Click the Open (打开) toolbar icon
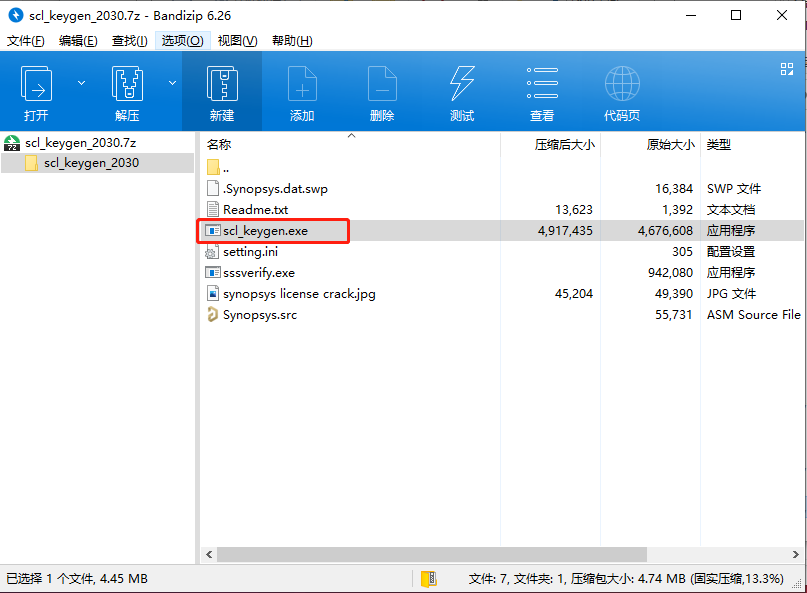The image size is (807, 593). pyautogui.click(x=36, y=83)
